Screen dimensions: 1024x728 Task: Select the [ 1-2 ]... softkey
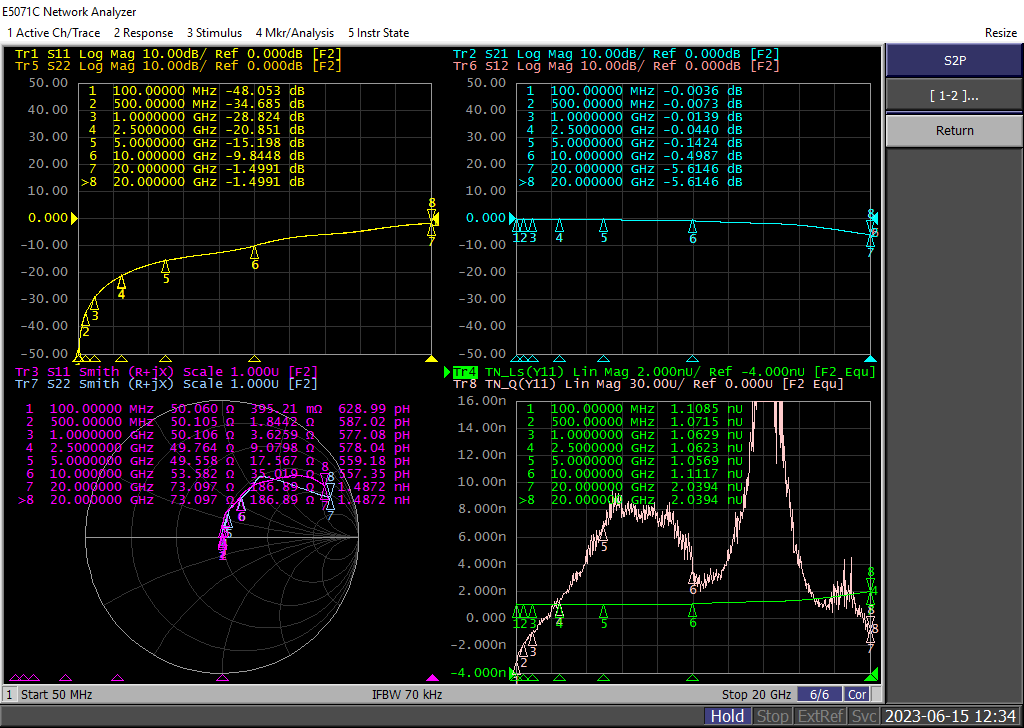pos(954,95)
